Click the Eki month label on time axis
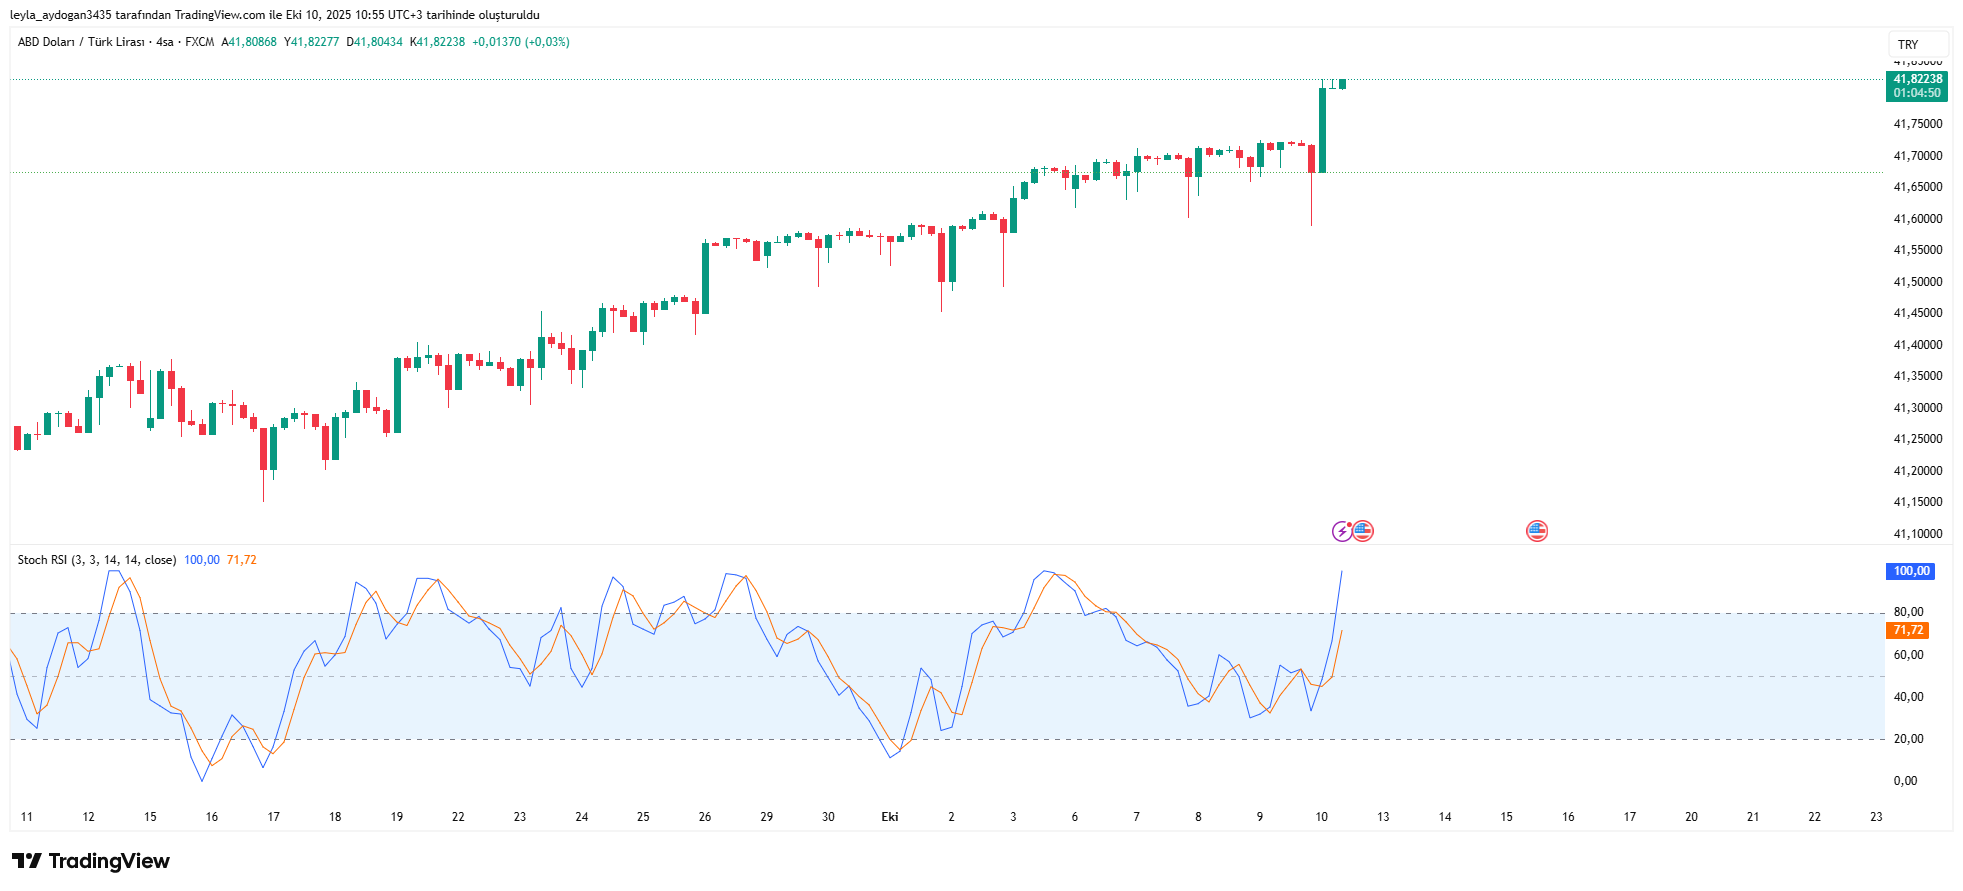The image size is (1963, 891). pyautogui.click(x=889, y=817)
